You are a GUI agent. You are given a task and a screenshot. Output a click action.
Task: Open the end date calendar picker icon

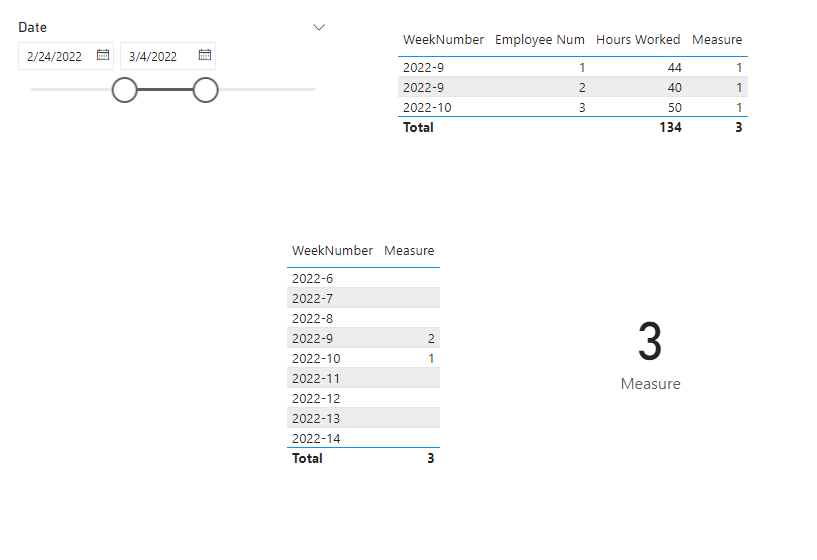205,55
